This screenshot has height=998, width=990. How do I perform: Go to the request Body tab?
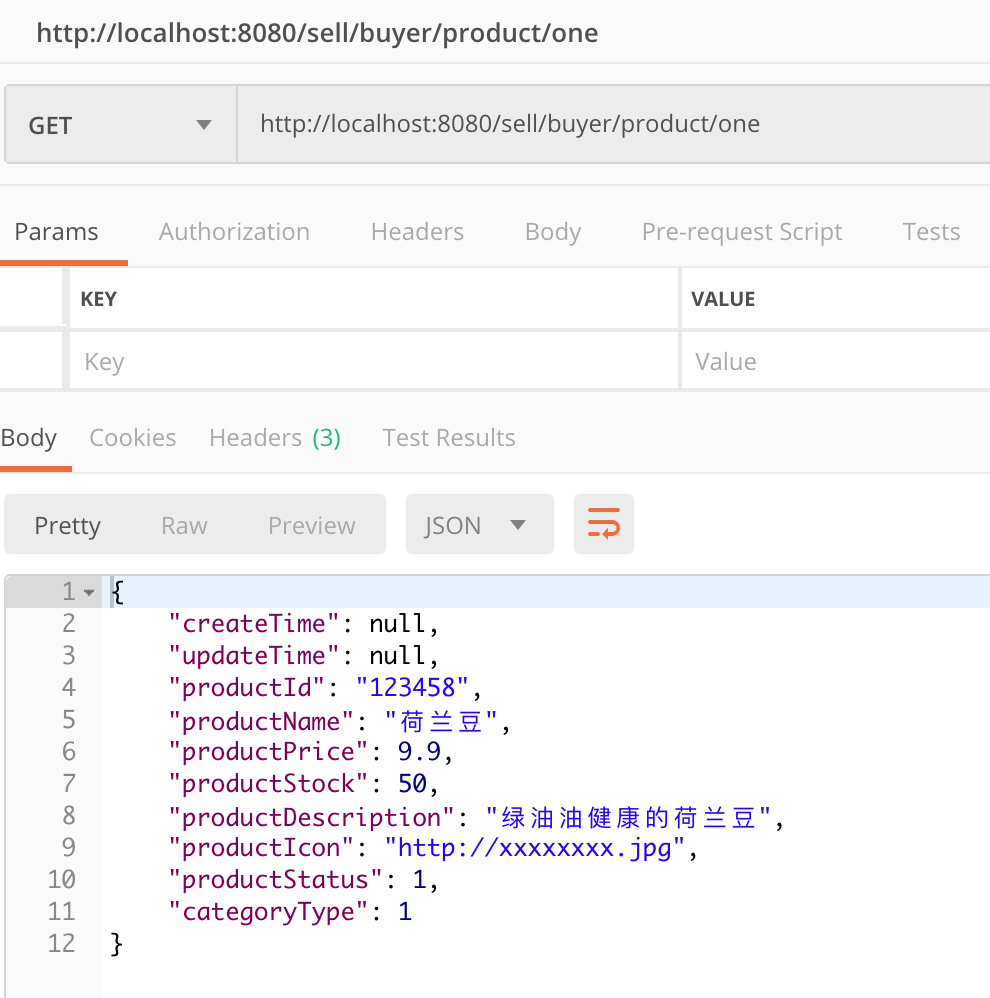(553, 232)
